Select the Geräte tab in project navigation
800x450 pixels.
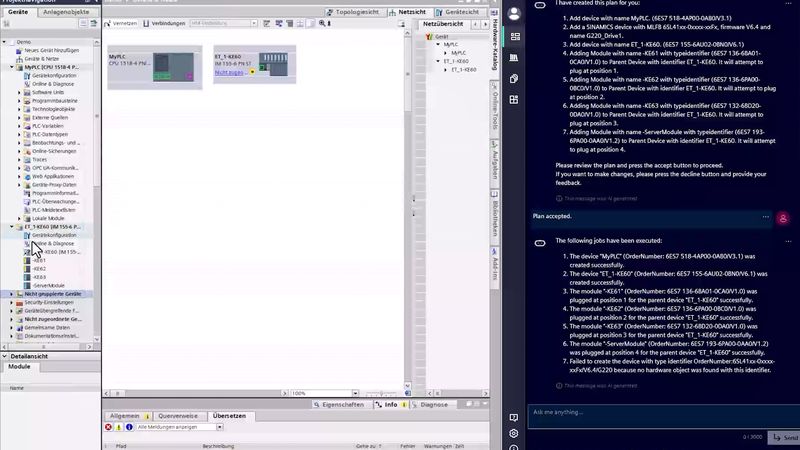pyautogui.click(x=18, y=12)
